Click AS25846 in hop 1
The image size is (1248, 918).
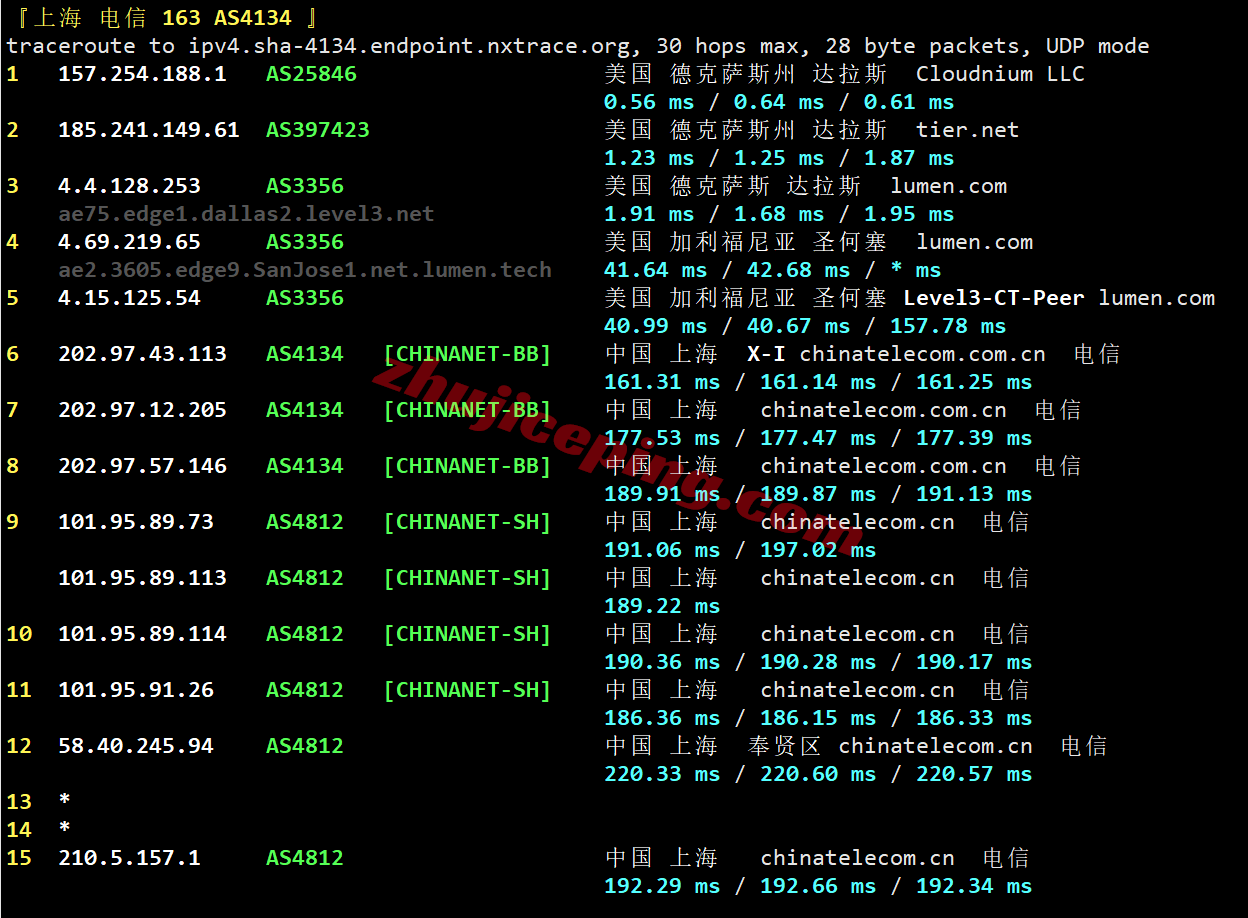[x=311, y=74]
